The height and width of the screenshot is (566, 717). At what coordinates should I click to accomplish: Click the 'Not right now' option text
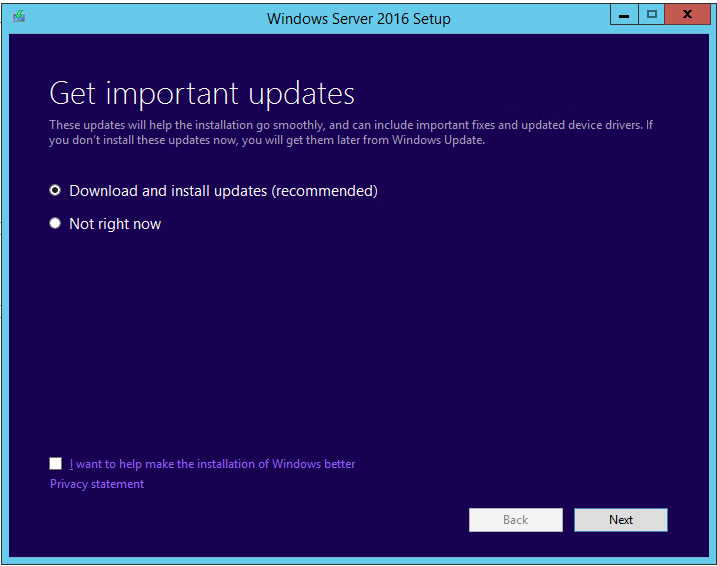(115, 224)
